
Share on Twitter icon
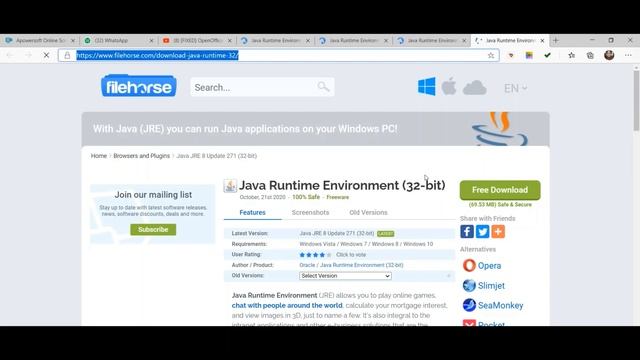[482, 231]
